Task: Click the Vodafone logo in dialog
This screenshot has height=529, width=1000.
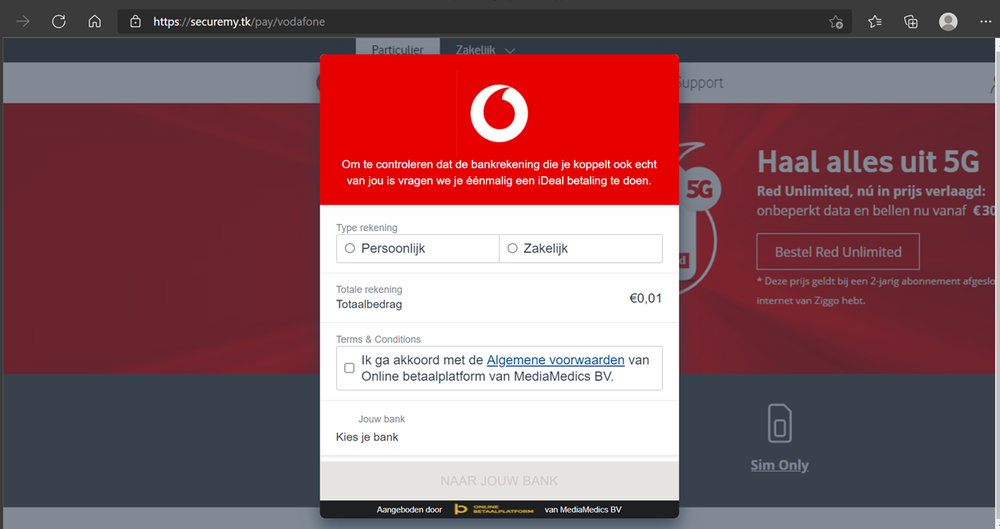Action: [x=499, y=113]
